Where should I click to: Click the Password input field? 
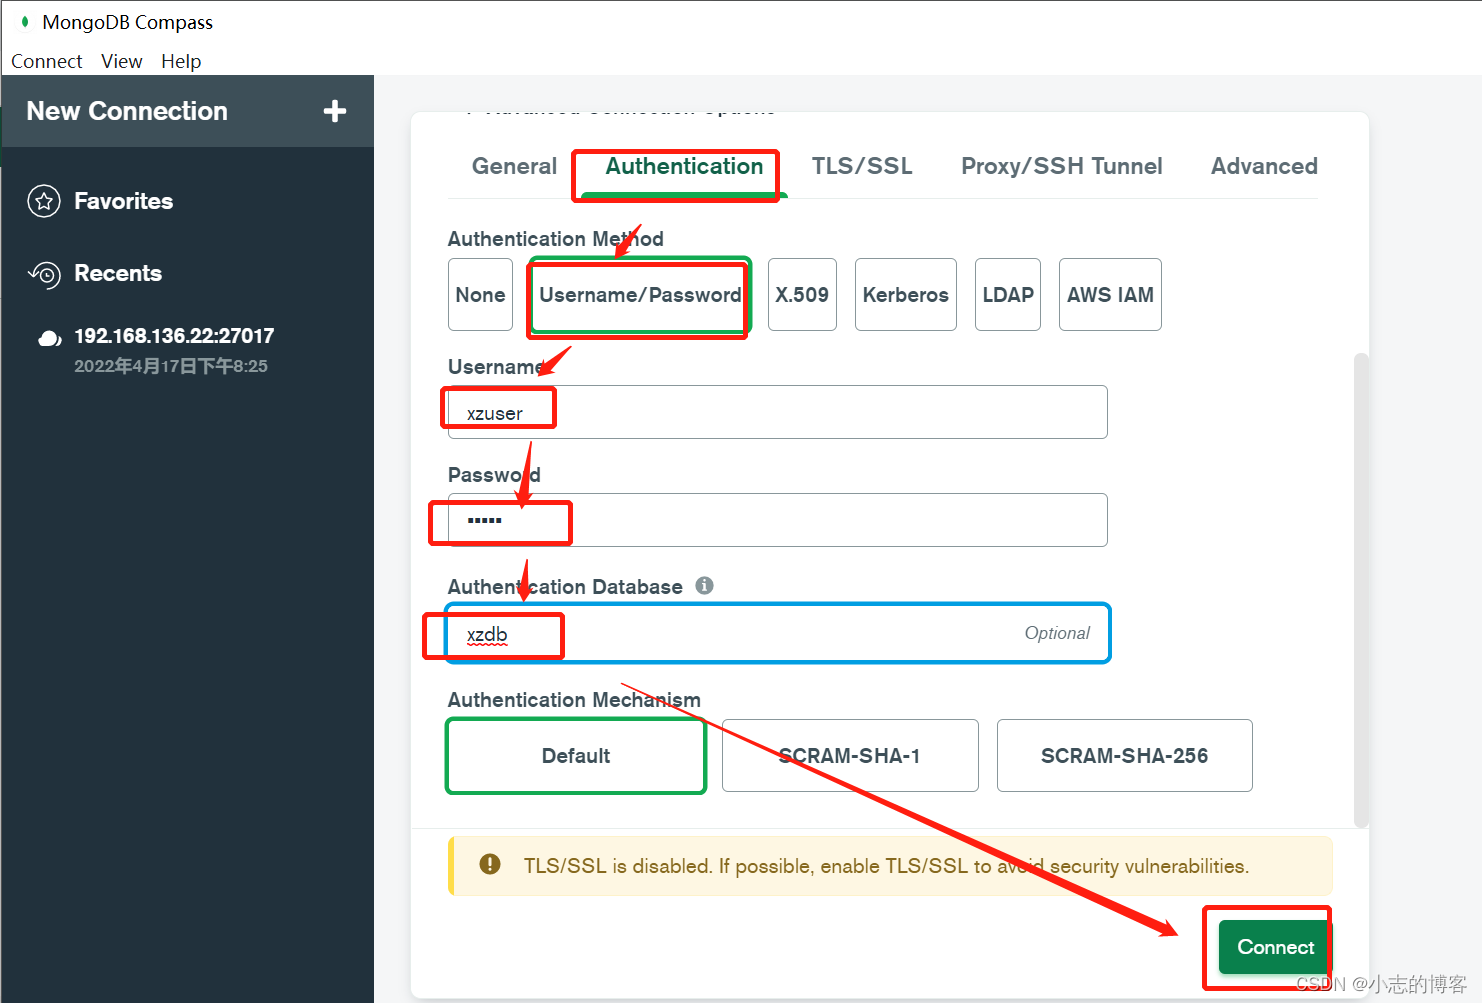[x=778, y=520]
